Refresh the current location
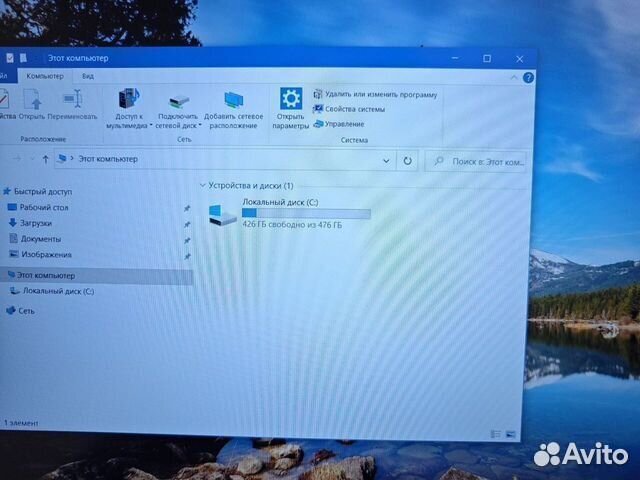This screenshot has width=640, height=480. [x=407, y=161]
